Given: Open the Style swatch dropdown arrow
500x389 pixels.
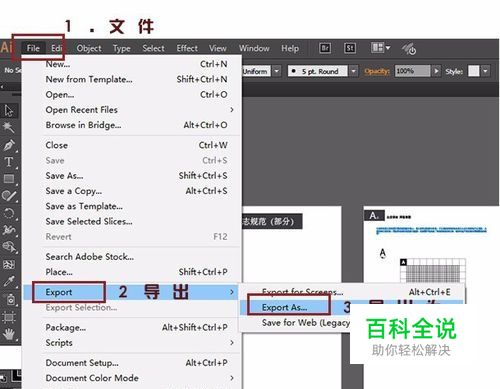Looking at the screenshot, I should point(485,71).
